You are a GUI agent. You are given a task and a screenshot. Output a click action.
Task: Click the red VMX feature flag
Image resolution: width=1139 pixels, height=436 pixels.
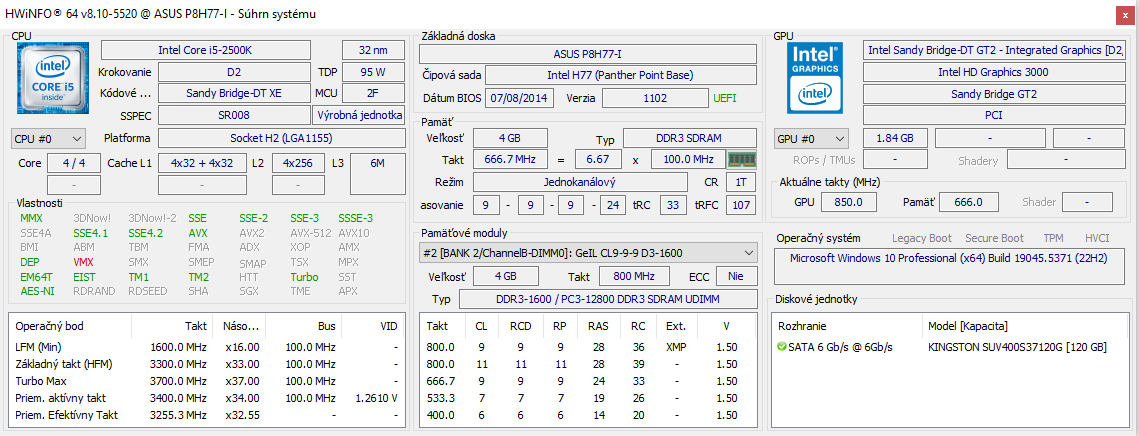click(x=83, y=262)
